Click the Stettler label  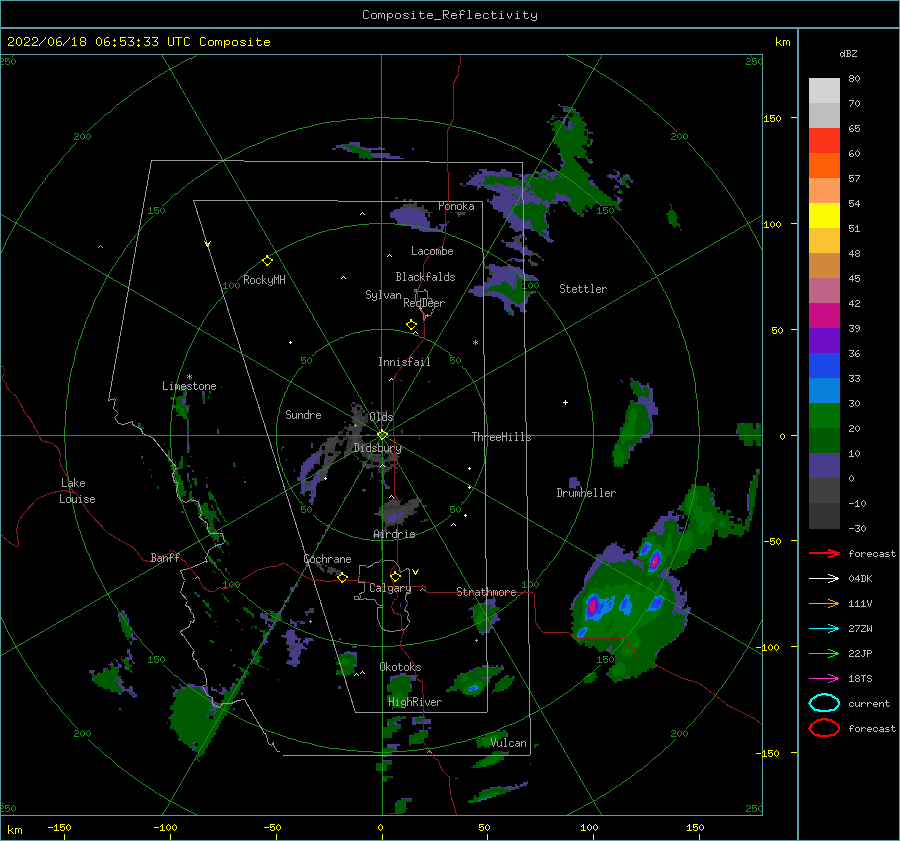583,289
